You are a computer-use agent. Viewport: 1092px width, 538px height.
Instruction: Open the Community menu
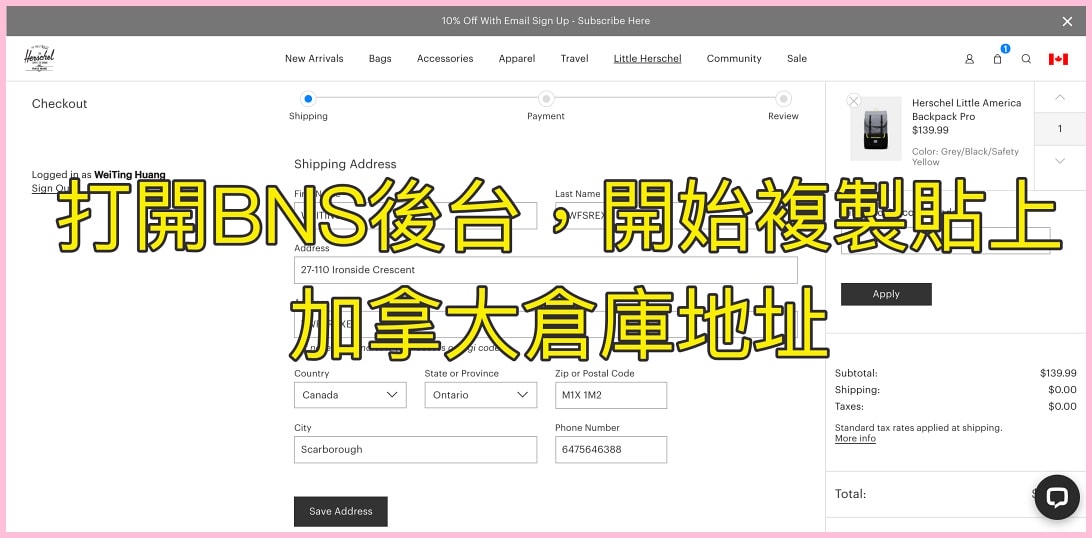[734, 58]
